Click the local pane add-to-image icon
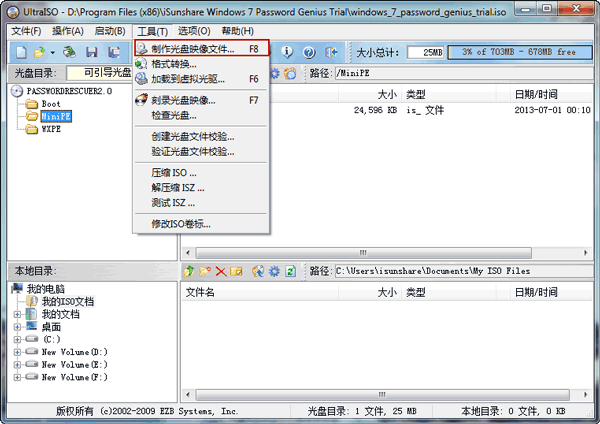This screenshot has width=600, height=424. pyautogui.click(x=258, y=271)
